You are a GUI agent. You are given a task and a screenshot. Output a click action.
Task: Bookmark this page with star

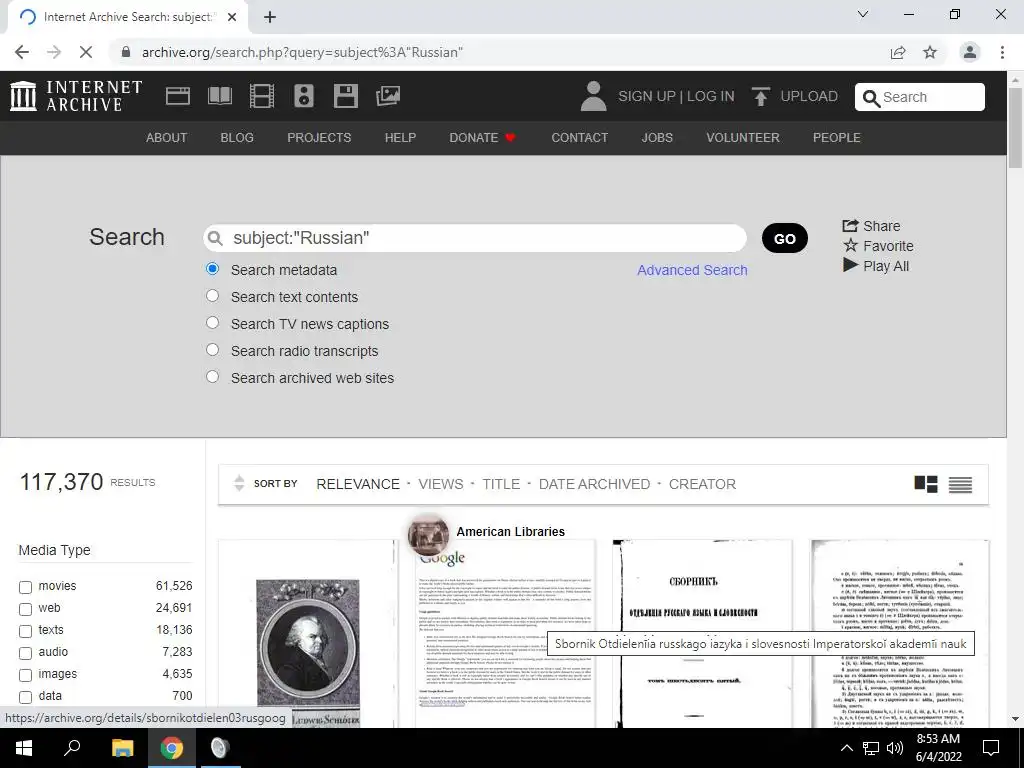(930, 52)
